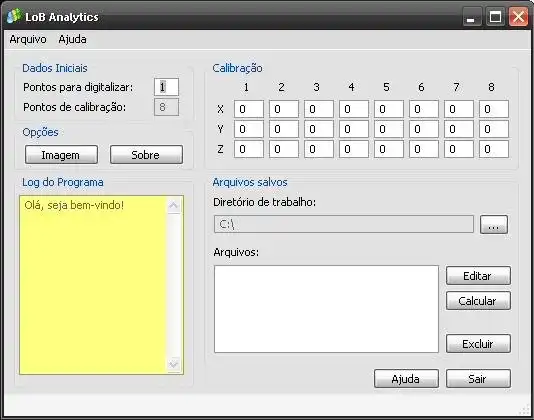The height and width of the screenshot is (420, 534).
Task: Click the 'Opções' group label
Action: click(40, 132)
